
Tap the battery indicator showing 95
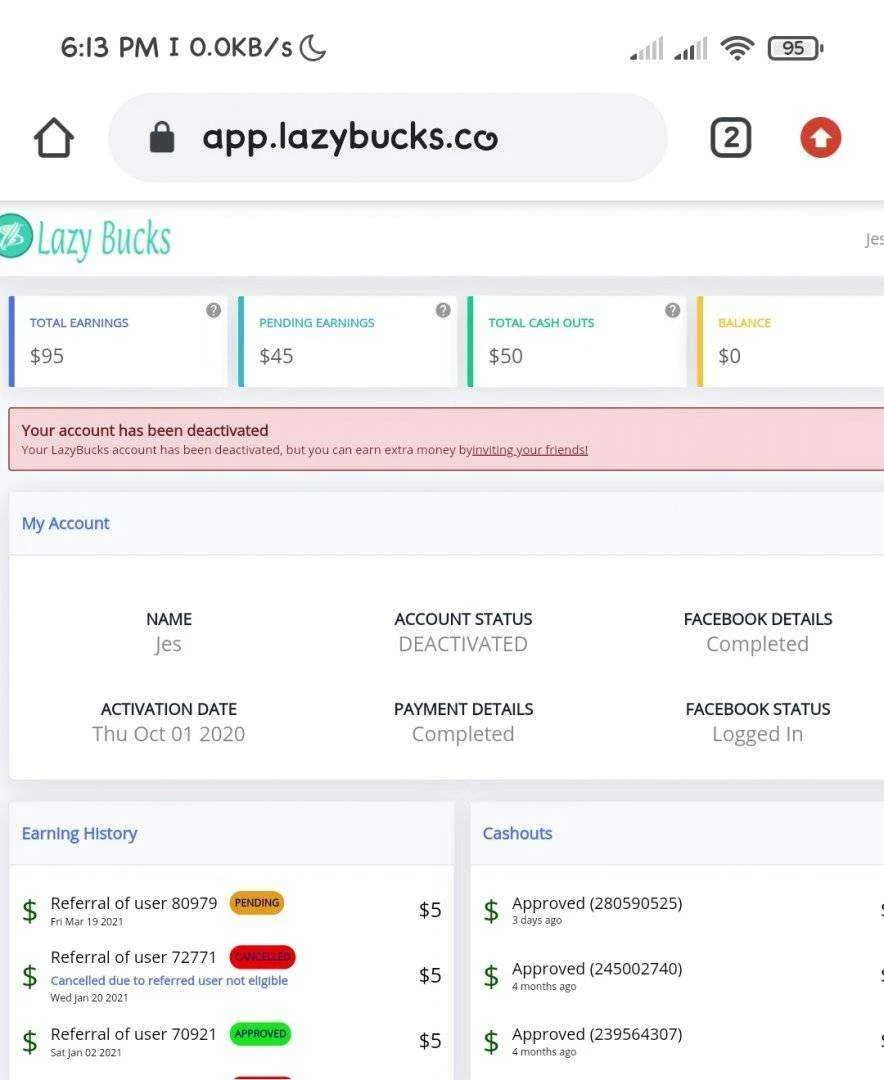pyautogui.click(x=796, y=48)
